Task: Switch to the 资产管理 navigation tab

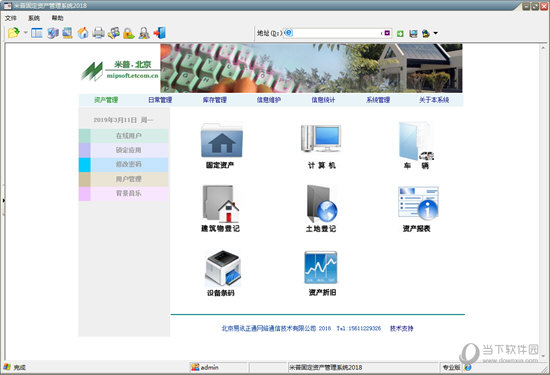Action: pos(106,100)
